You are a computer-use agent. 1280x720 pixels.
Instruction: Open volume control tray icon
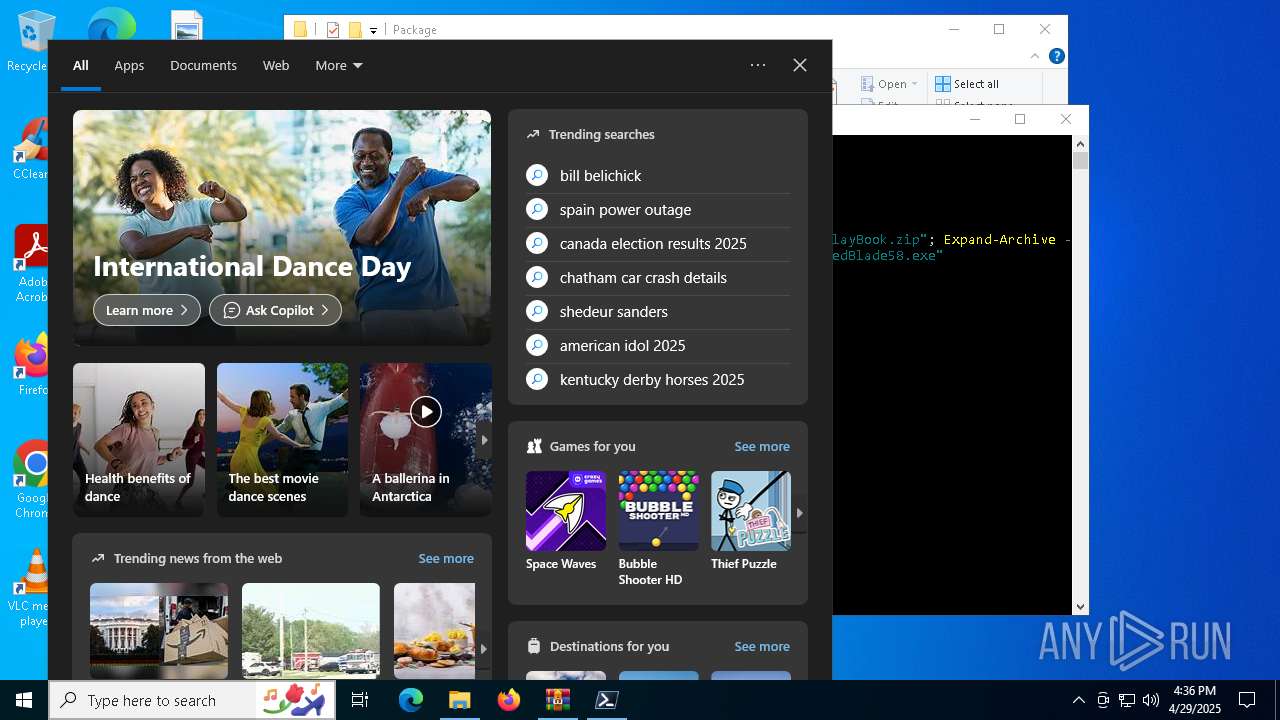[x=1151, y=700]
